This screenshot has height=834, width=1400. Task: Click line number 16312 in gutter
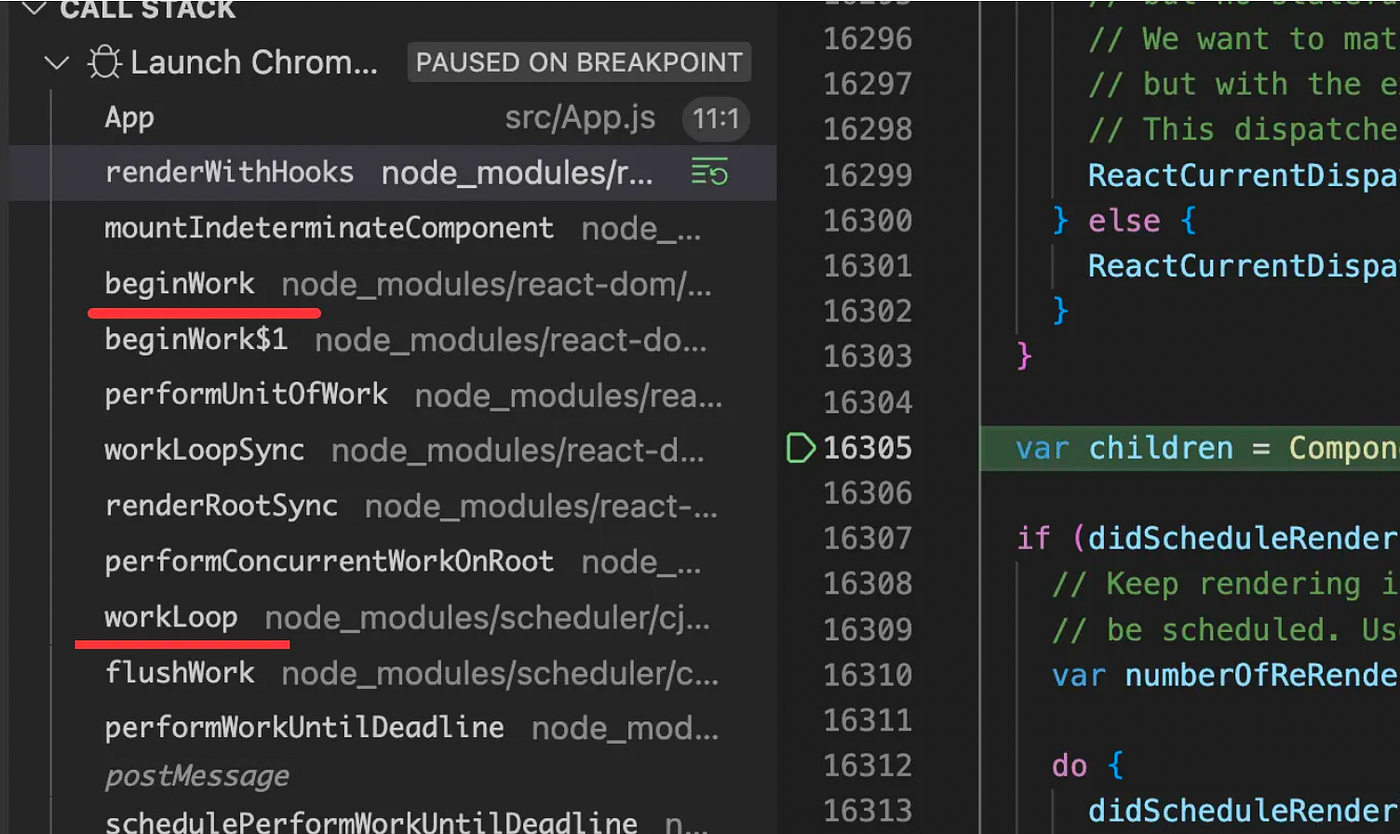[x=868, y=766]
